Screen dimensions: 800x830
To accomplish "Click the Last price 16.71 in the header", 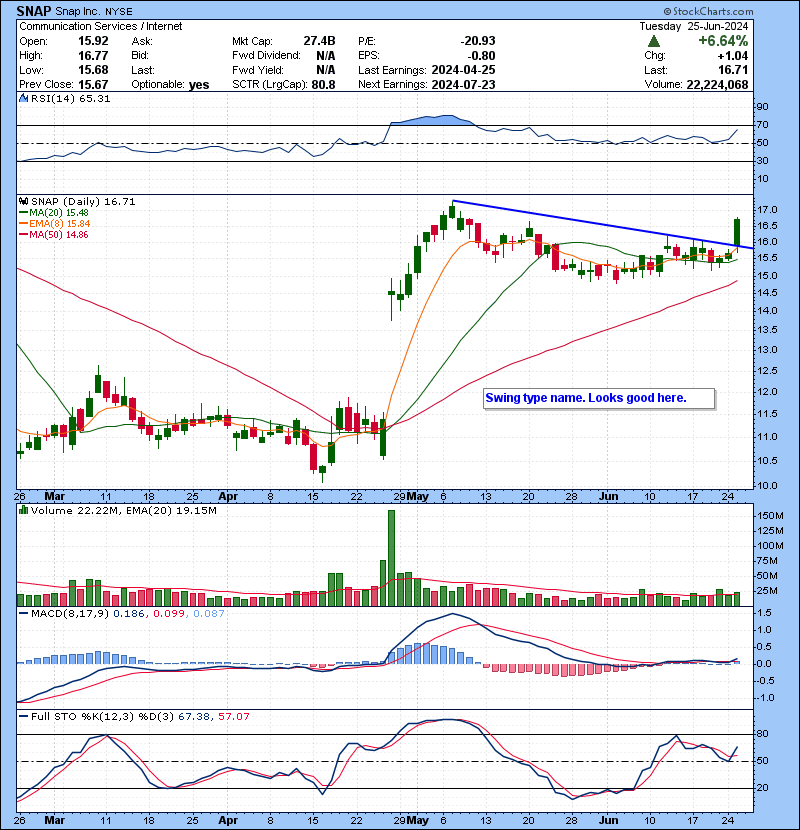I will 733,70.
